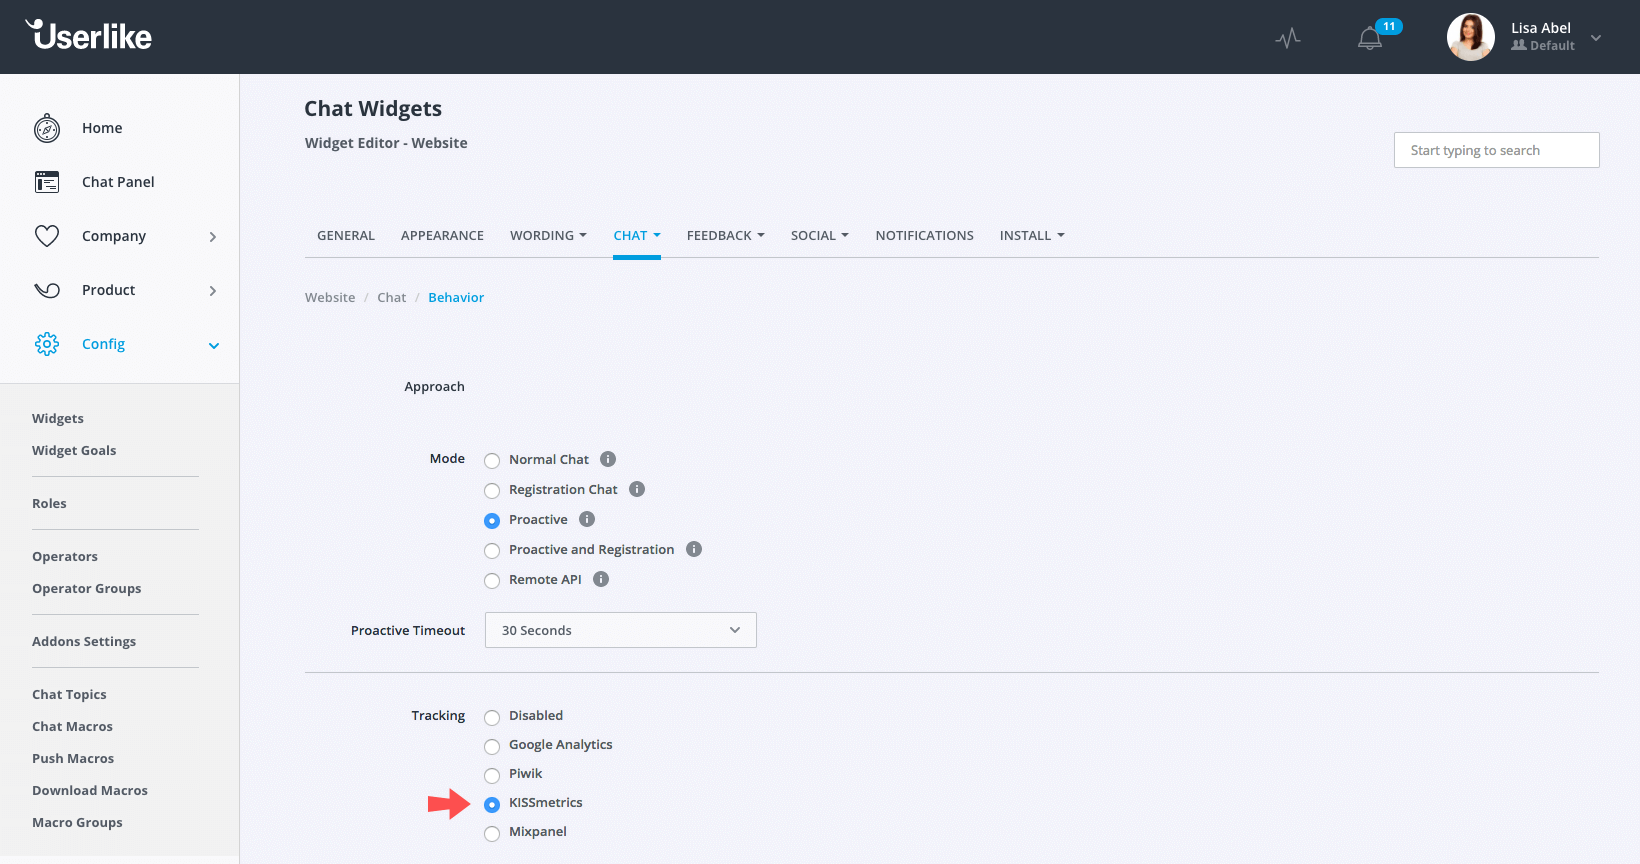Open the APPEARANCE tab
1640x864 pixels.
[x=442, y=236]
